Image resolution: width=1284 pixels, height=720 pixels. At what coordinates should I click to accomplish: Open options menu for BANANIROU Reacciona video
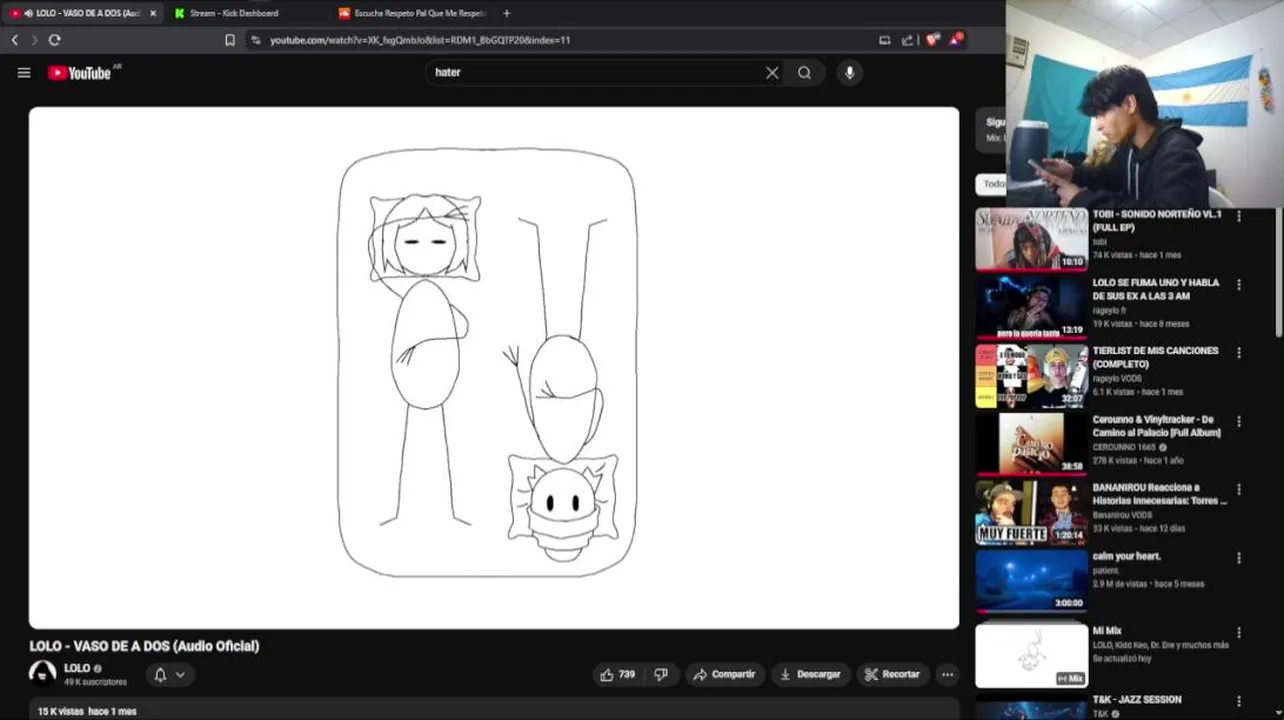[x=1239, y=490]
